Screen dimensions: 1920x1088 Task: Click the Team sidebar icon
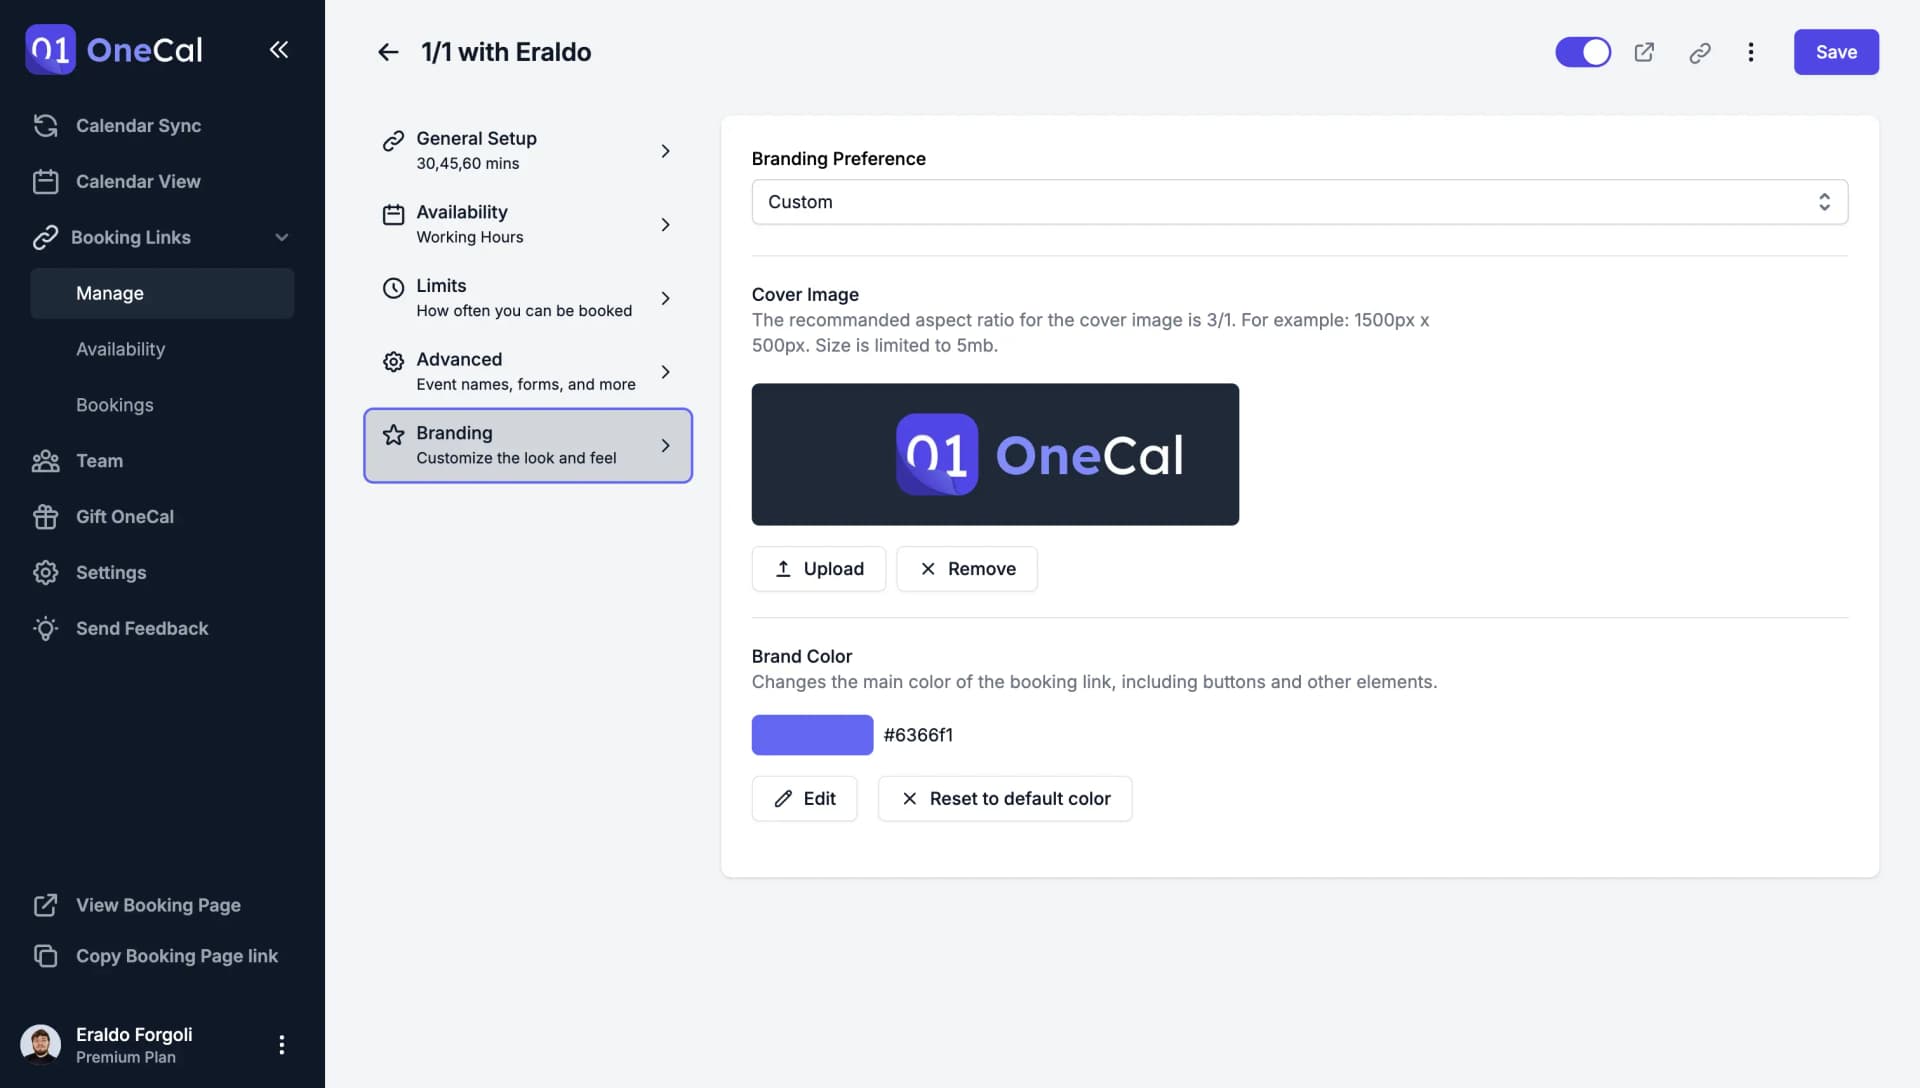point(44,460)
